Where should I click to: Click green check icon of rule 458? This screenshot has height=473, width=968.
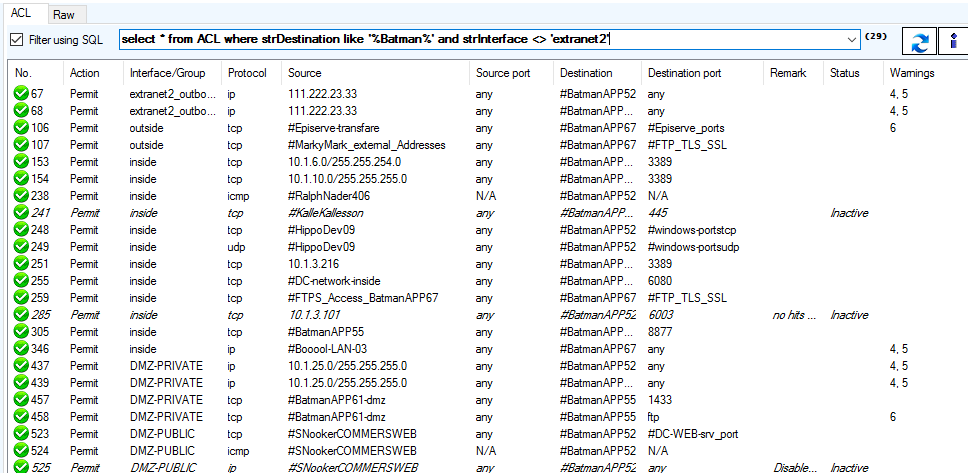[x=22, y=417]
